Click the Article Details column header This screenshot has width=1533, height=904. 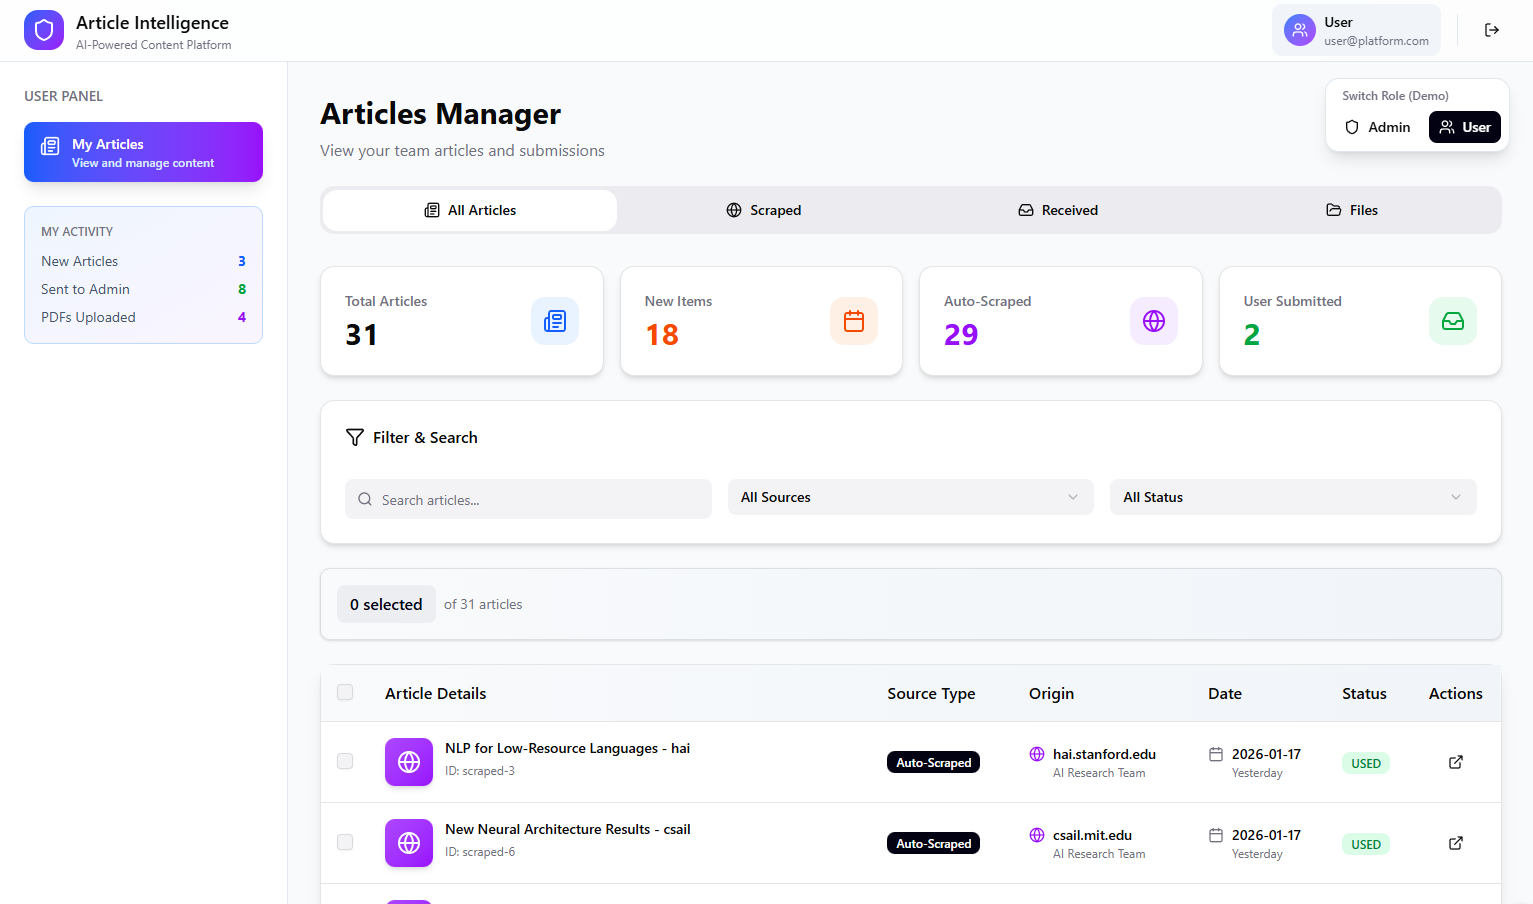(x=435, y=693)
